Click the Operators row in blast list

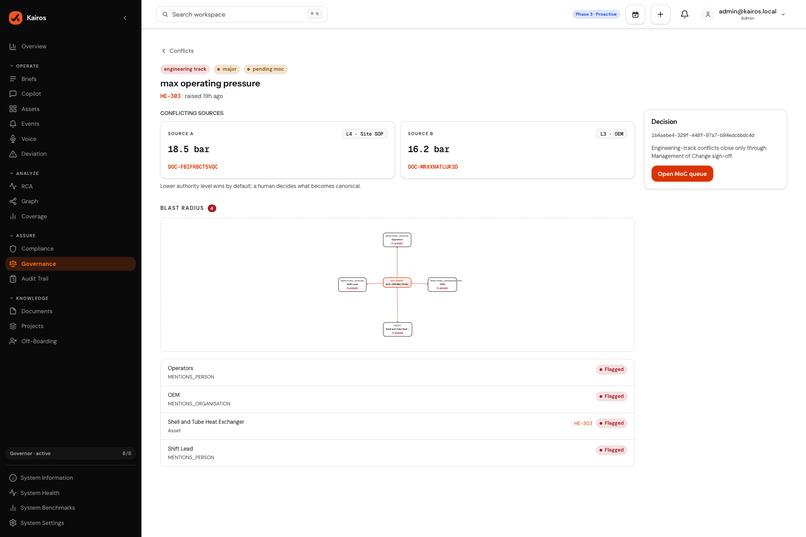[x=397, y=373]
